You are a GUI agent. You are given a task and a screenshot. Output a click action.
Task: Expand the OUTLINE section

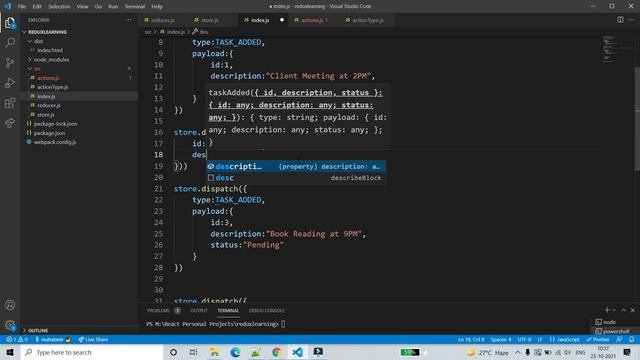38,330
